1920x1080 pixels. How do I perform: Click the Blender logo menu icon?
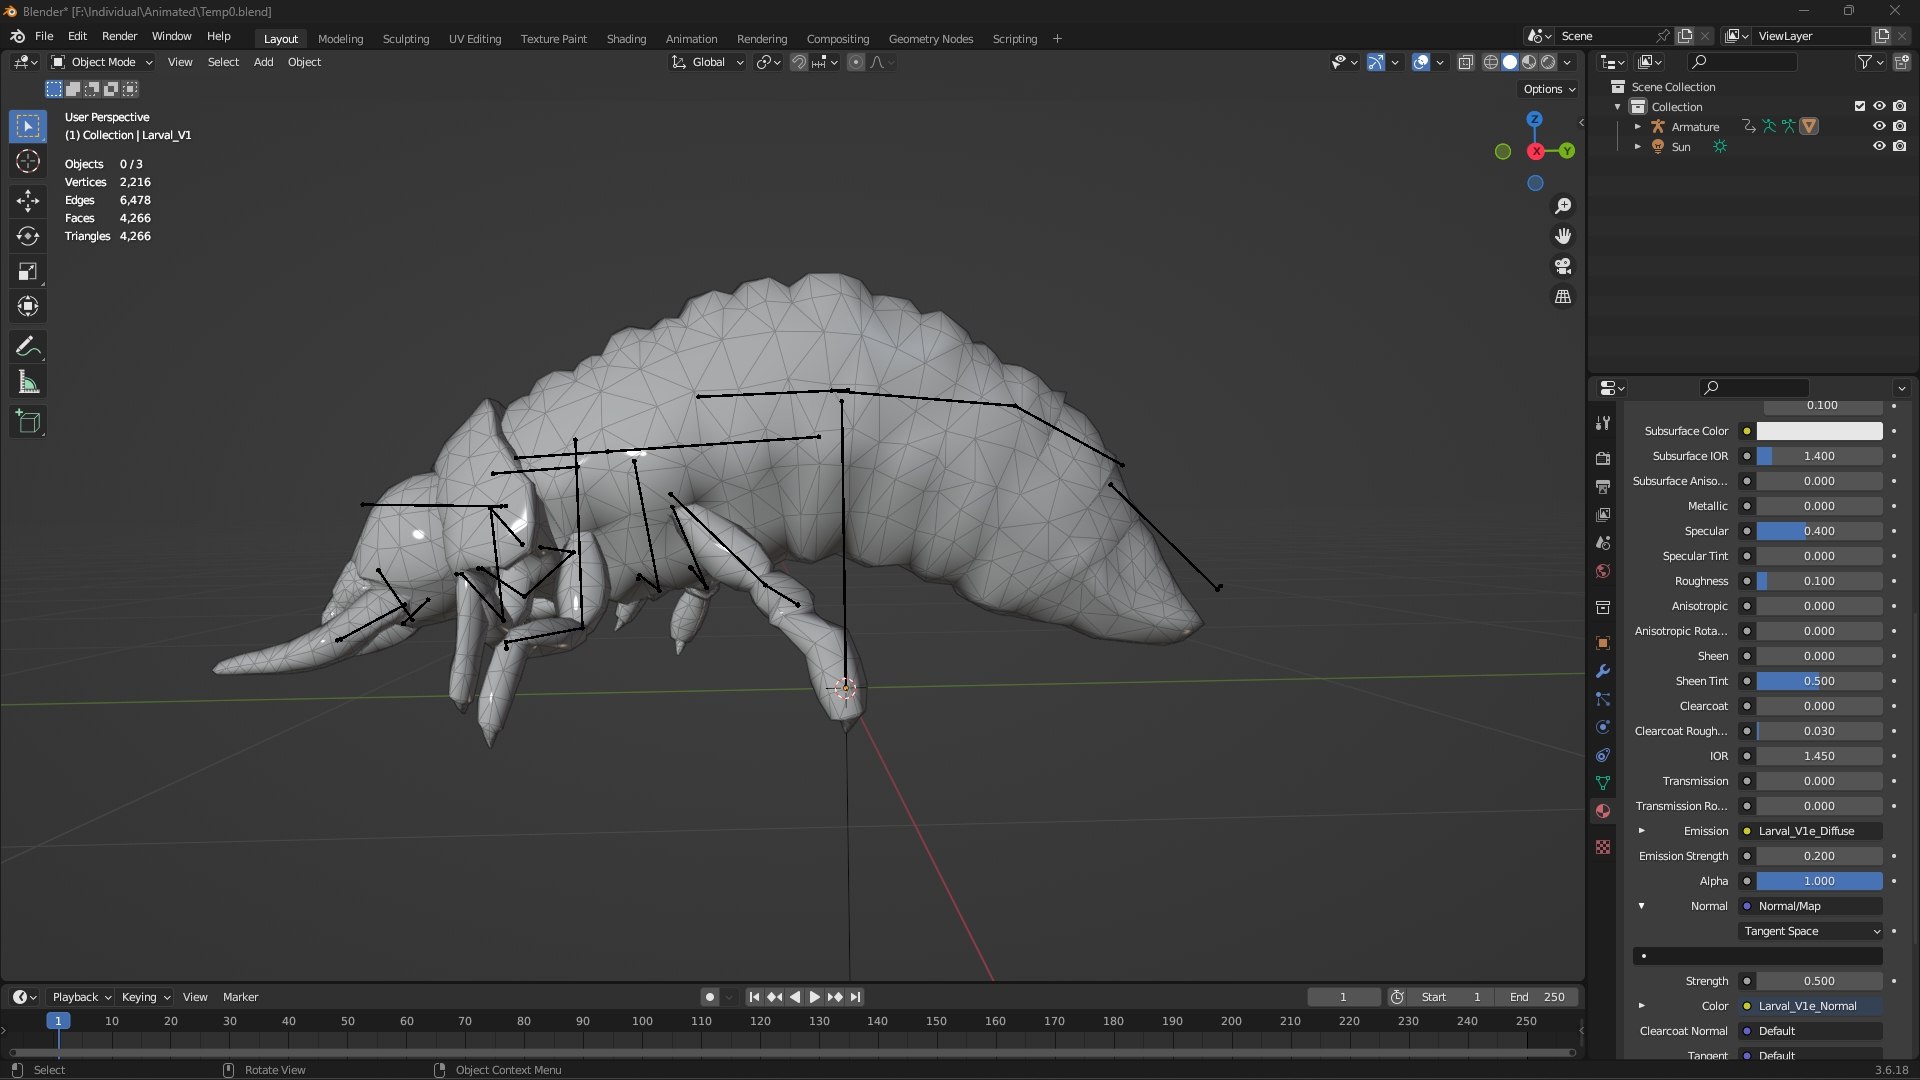coord(17,36)
